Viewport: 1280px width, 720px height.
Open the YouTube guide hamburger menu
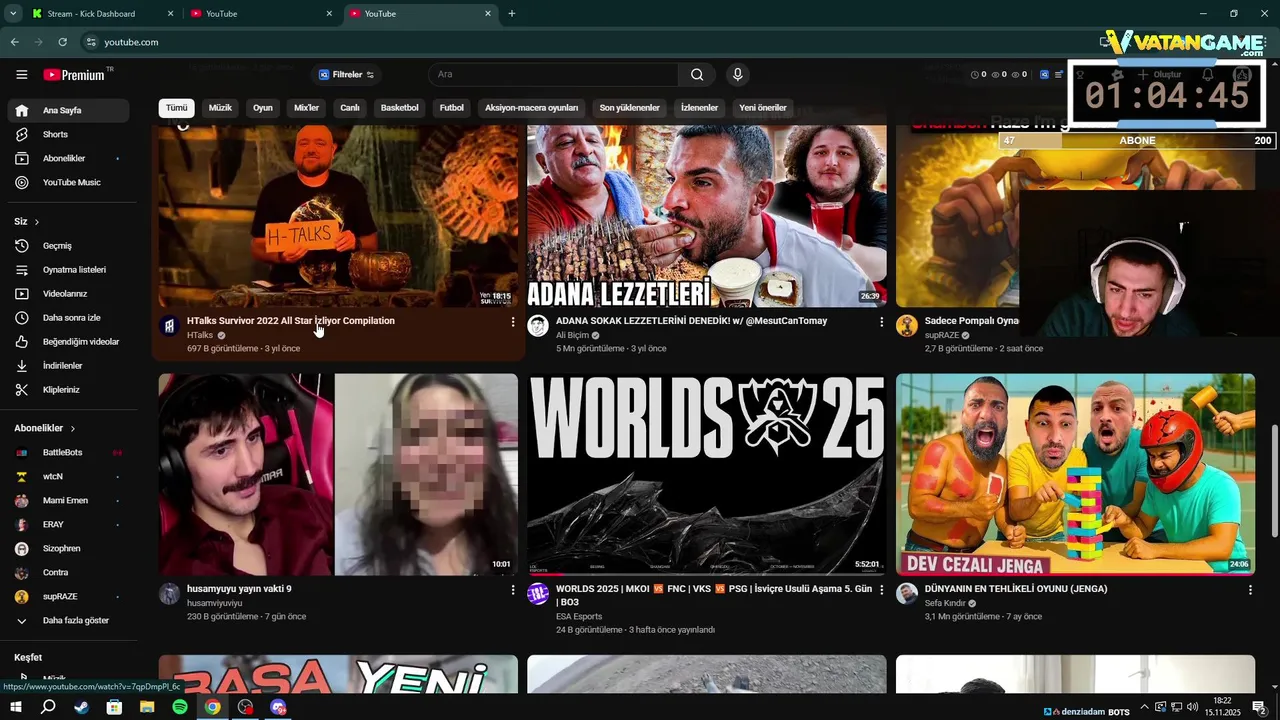coord(21,75)
